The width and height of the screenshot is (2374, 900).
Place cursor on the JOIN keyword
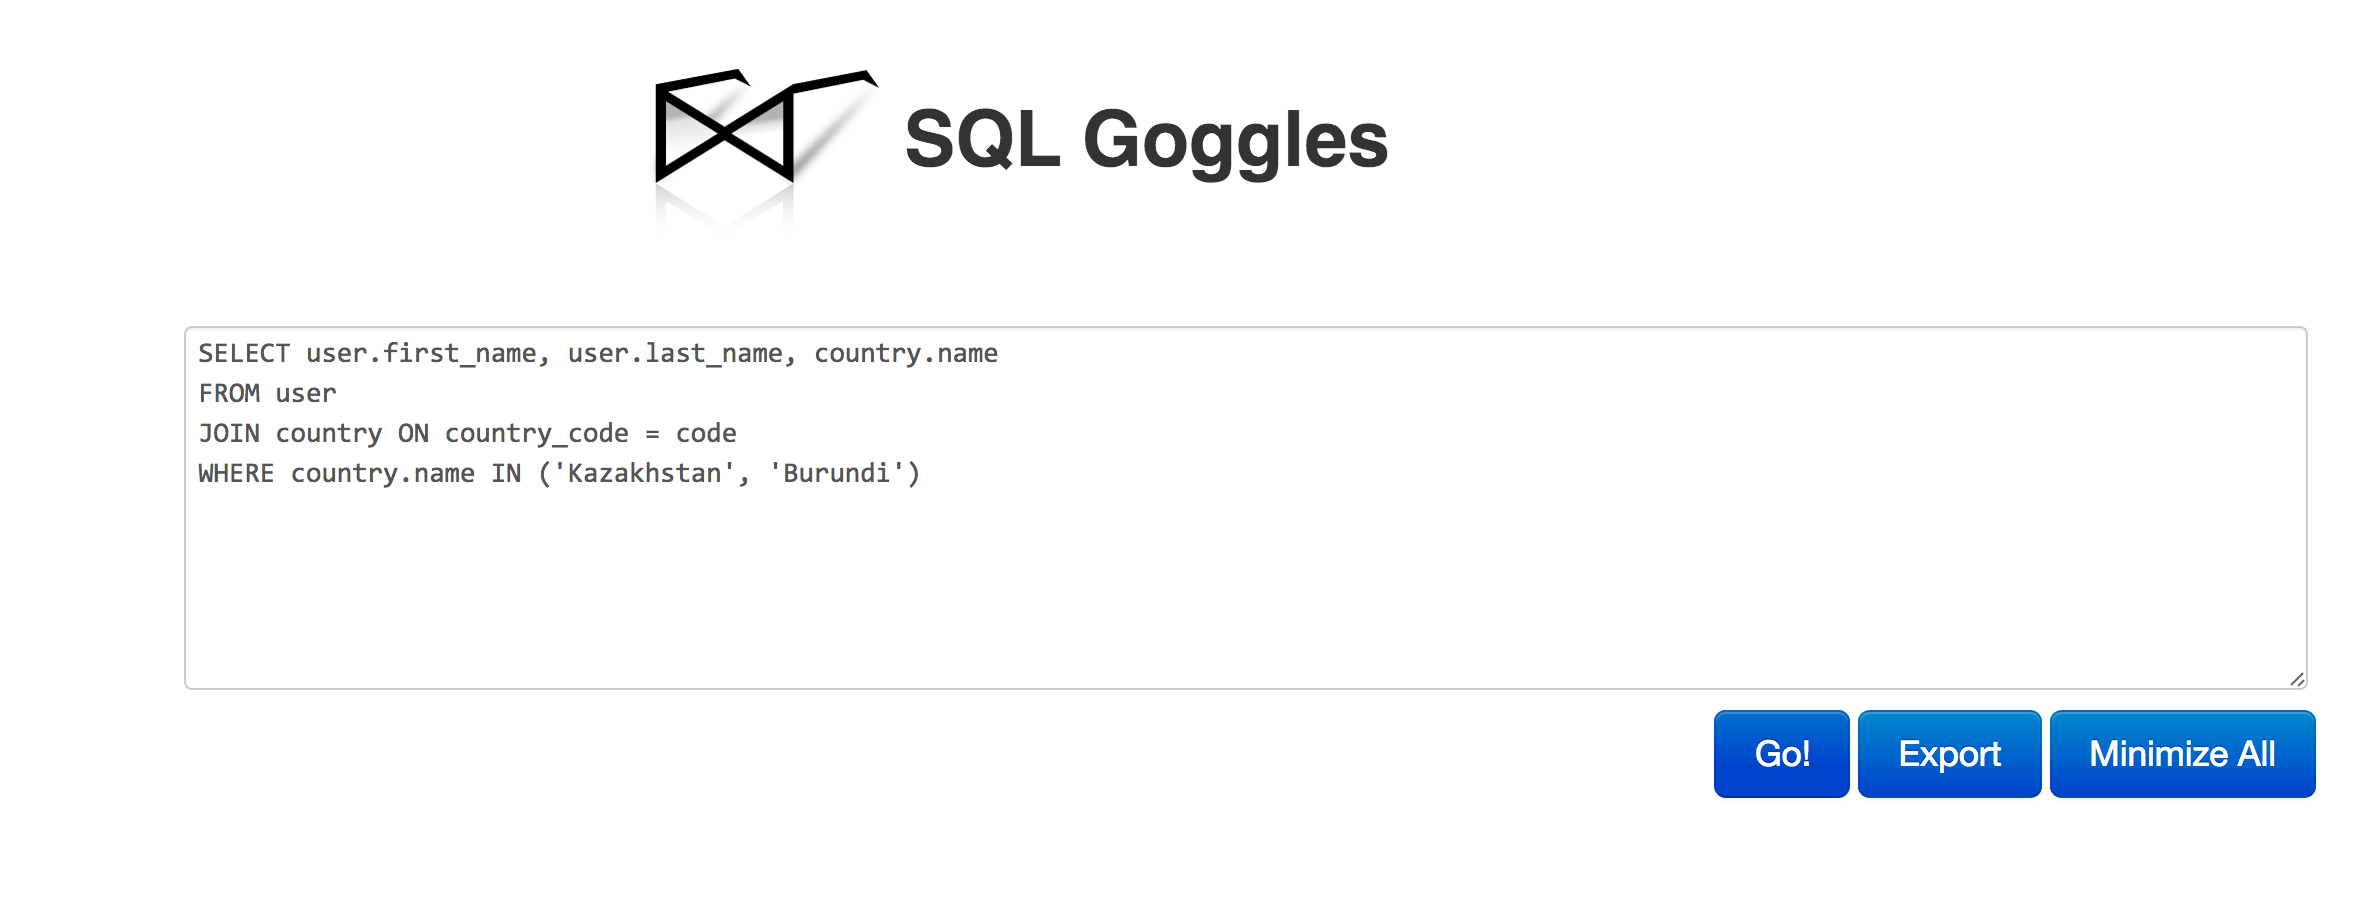229,434
